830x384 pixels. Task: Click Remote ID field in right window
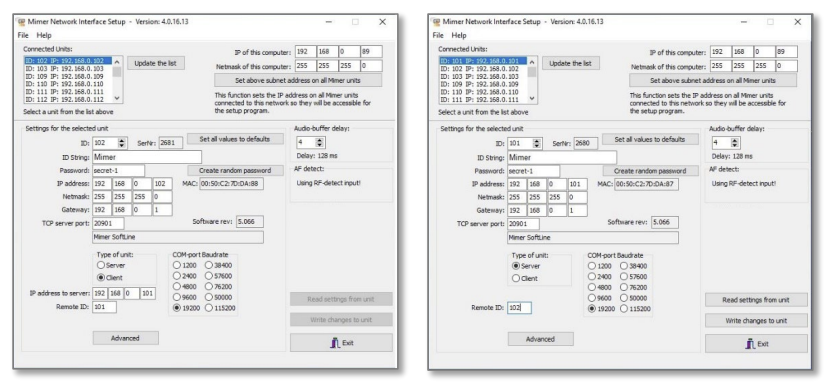coord(519,308)
